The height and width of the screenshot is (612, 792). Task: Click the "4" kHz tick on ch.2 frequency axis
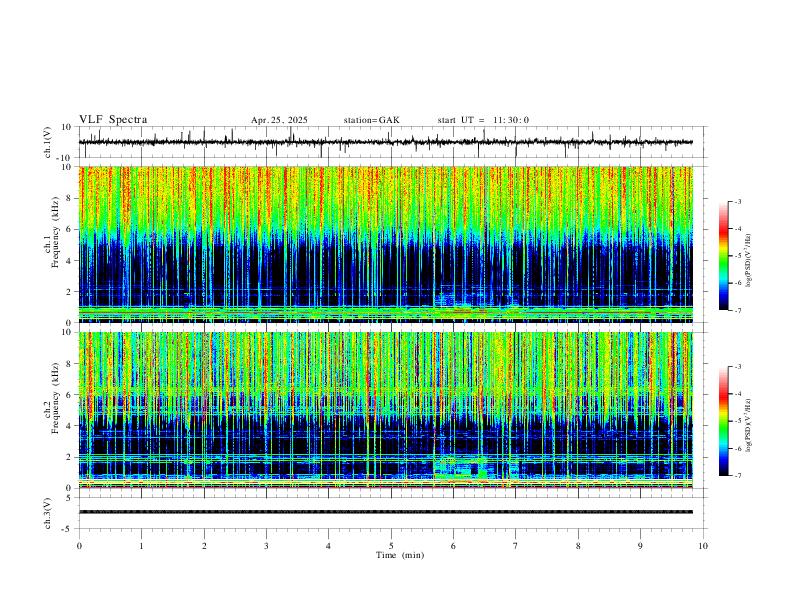70,426
